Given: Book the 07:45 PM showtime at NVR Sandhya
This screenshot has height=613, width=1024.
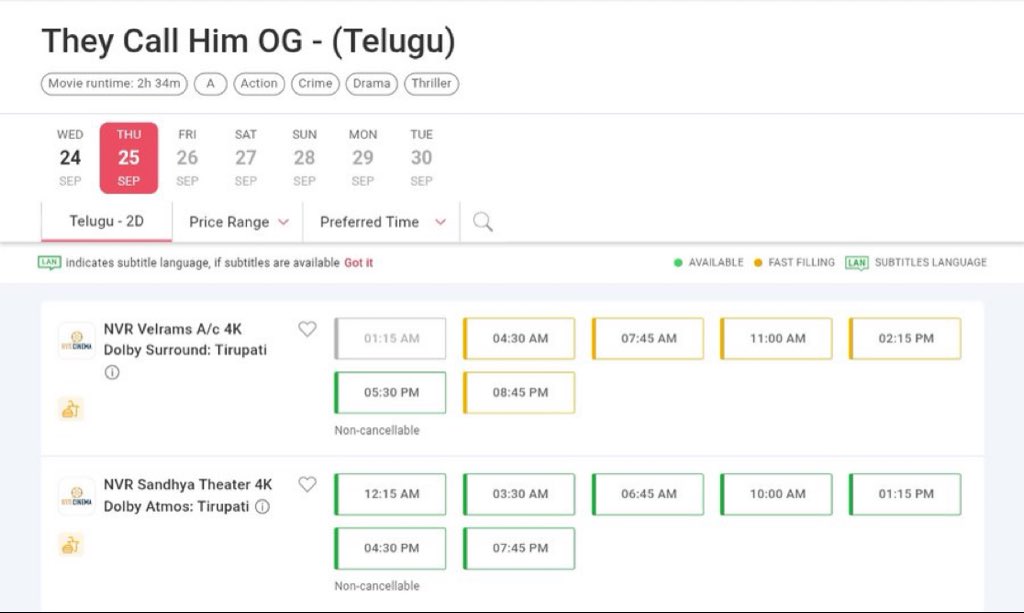Looking at the screenshot, I should pos(519,548).
